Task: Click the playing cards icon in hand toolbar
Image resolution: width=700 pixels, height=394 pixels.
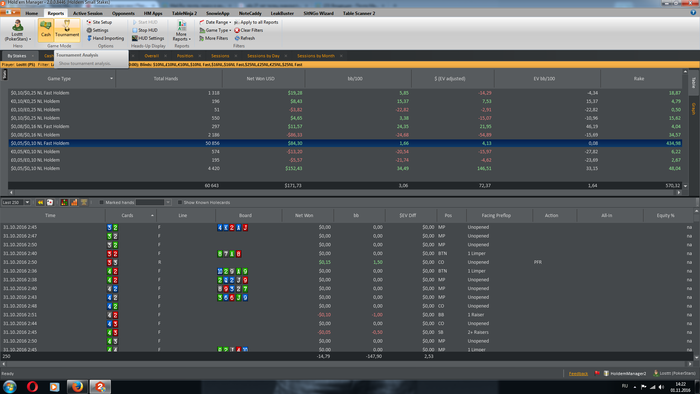Action: coord(50,202)
